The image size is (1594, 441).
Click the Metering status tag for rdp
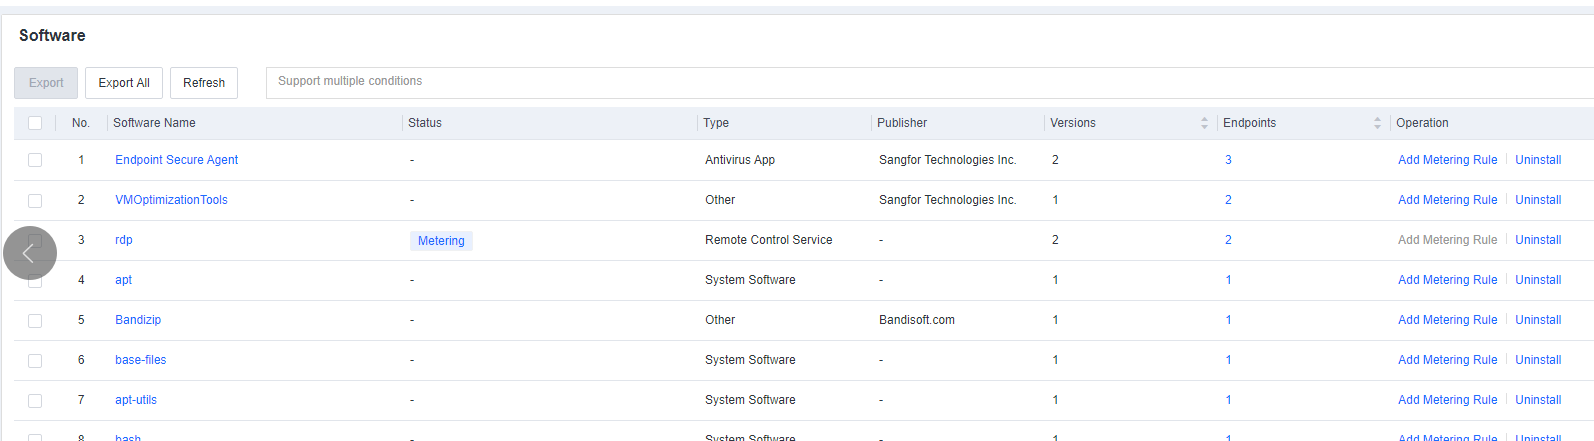point(441,241)
